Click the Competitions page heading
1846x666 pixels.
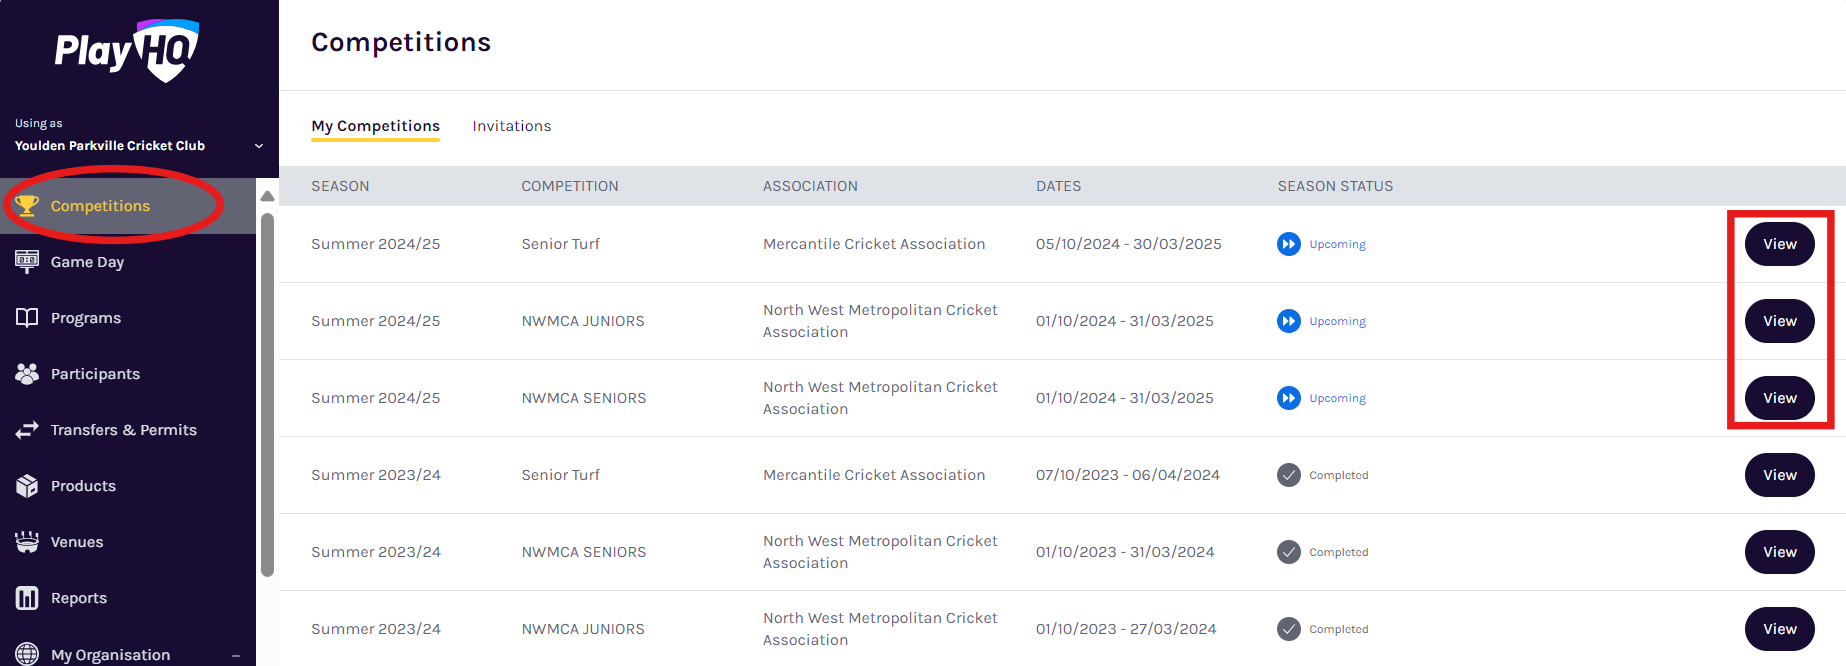[401, 42]
